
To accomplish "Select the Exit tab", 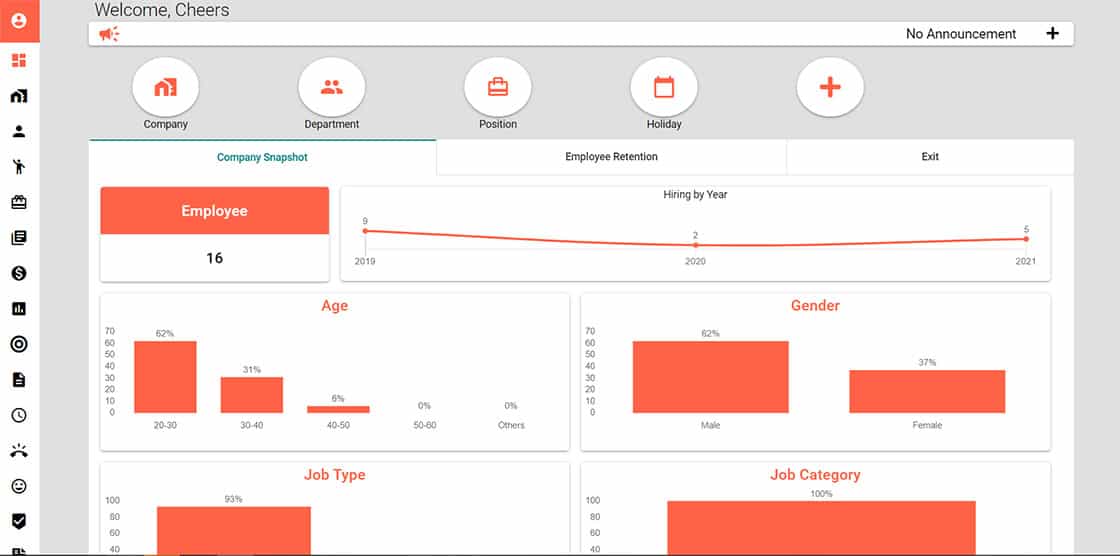I will (x=930, y=157).
